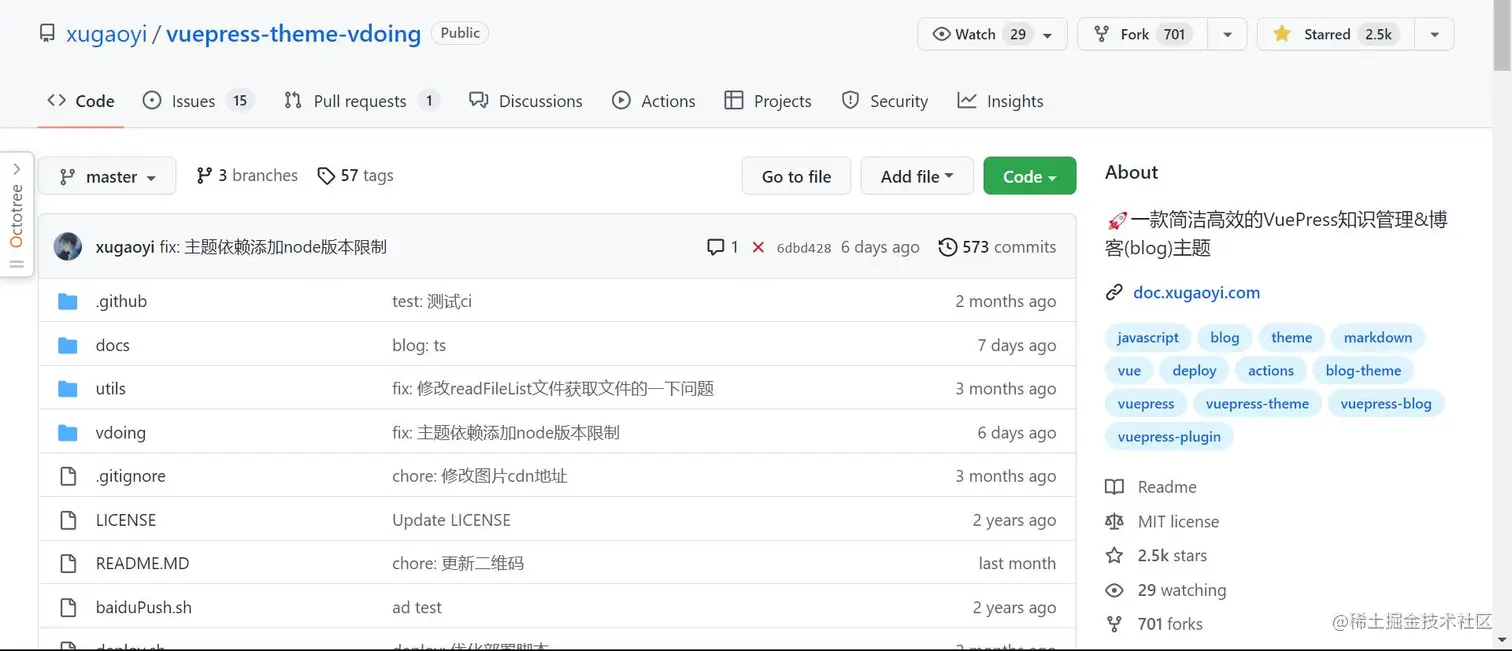The image size is (1512, 651).
Task: Click the baiduPush.sh file icon
Action: tap(68, 607)
